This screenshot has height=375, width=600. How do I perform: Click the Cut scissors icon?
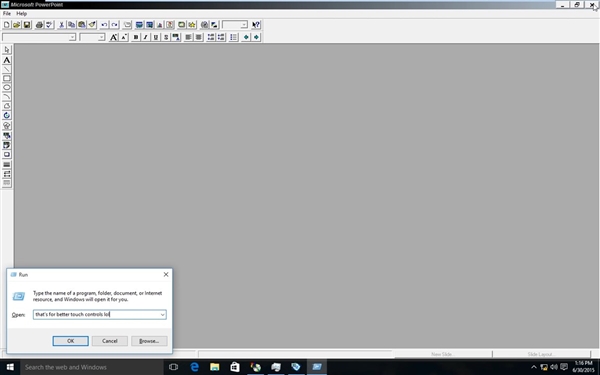61,25
